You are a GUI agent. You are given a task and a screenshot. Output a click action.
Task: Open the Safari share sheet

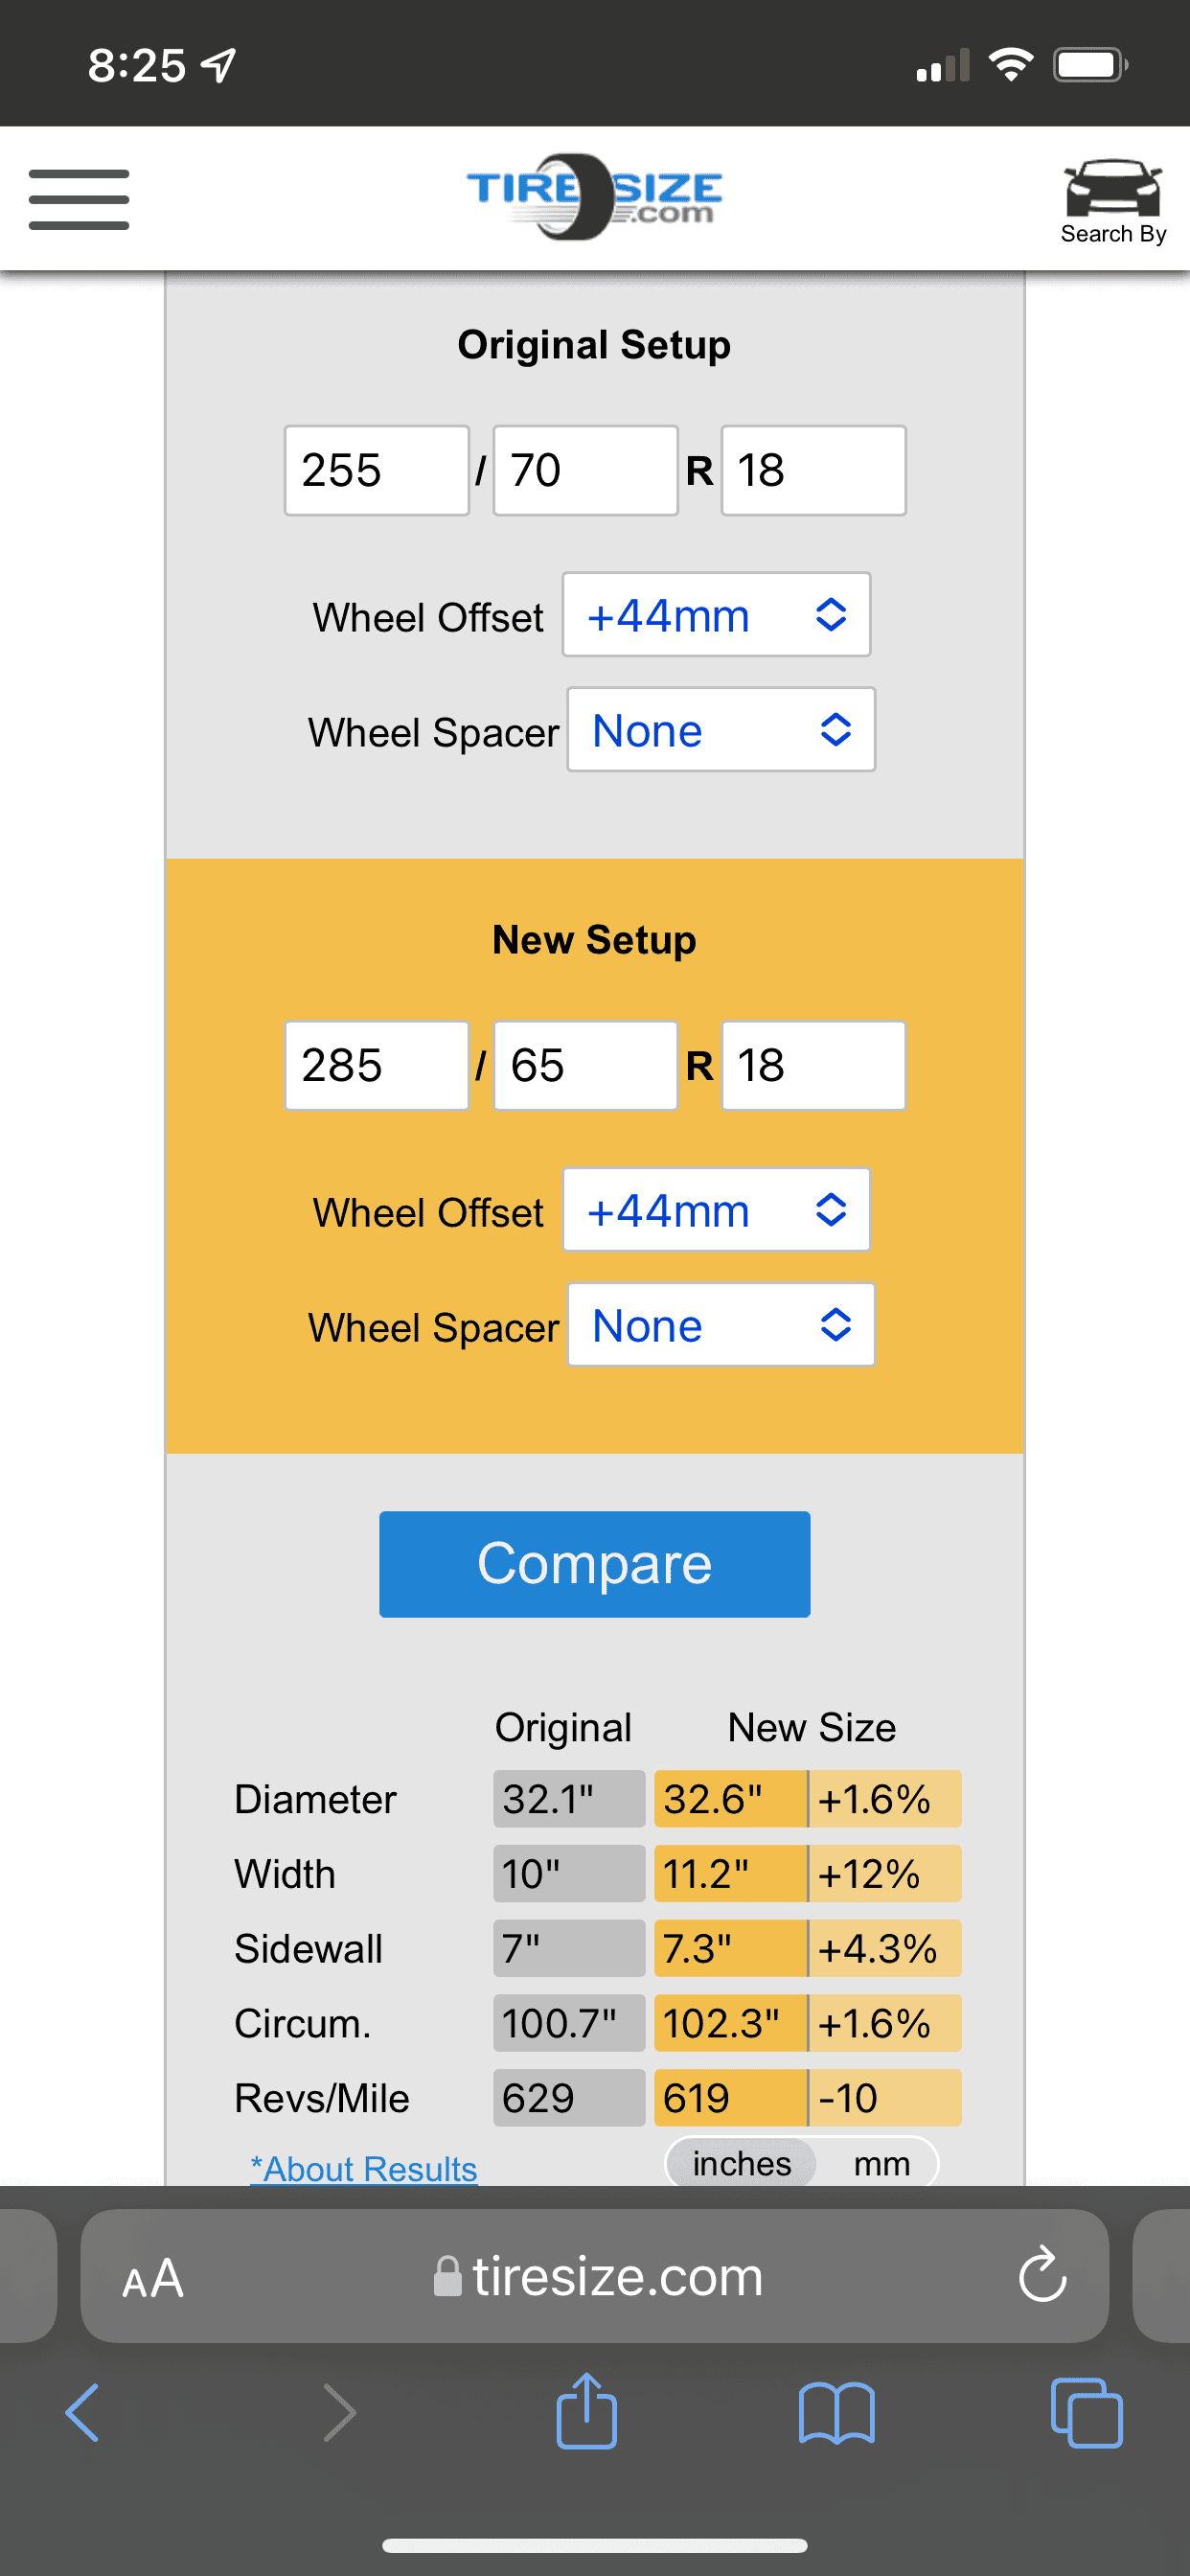click(x=586, y=2410)
